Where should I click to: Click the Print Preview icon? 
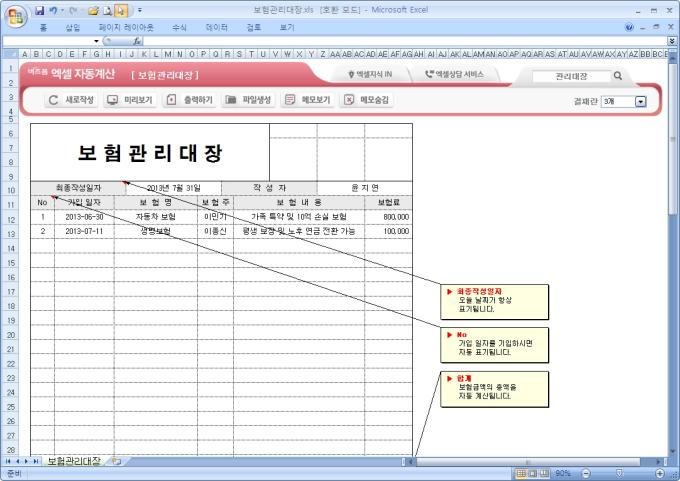(108, 10)
